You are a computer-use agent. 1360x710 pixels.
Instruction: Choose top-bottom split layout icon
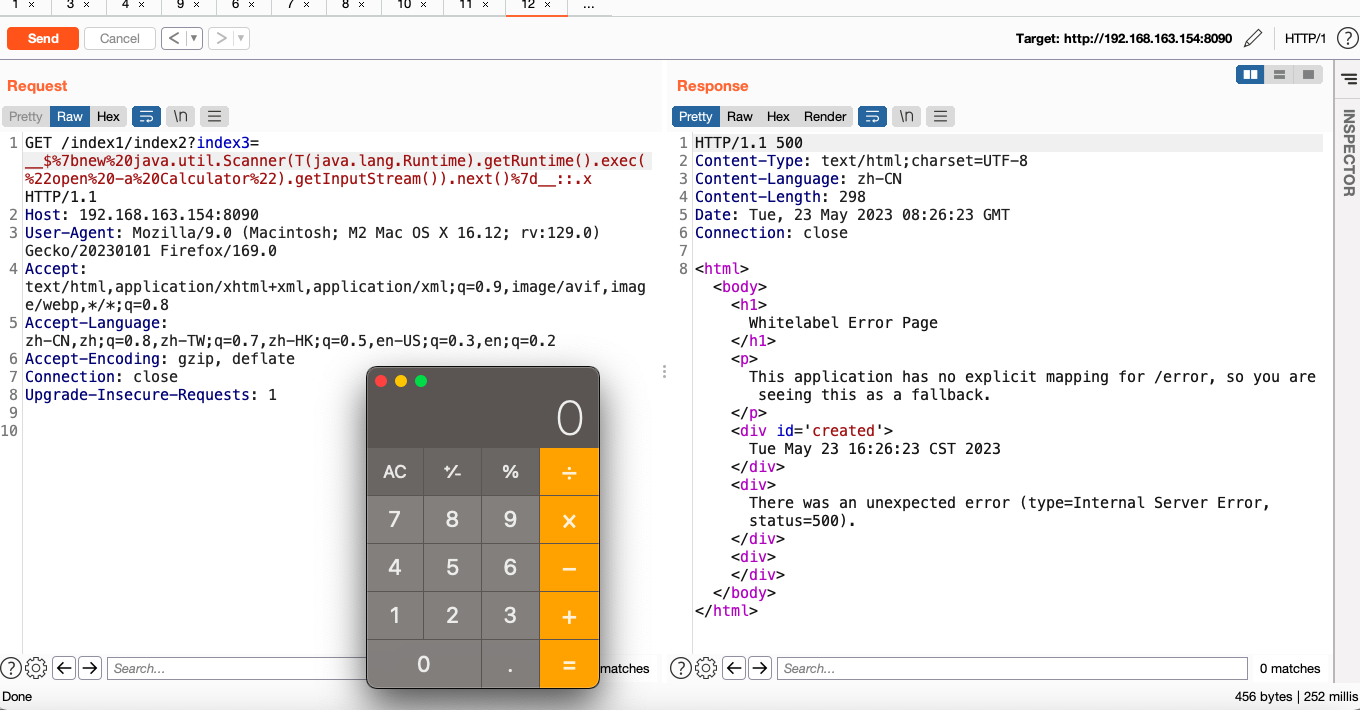click(x=1279, y=75)
